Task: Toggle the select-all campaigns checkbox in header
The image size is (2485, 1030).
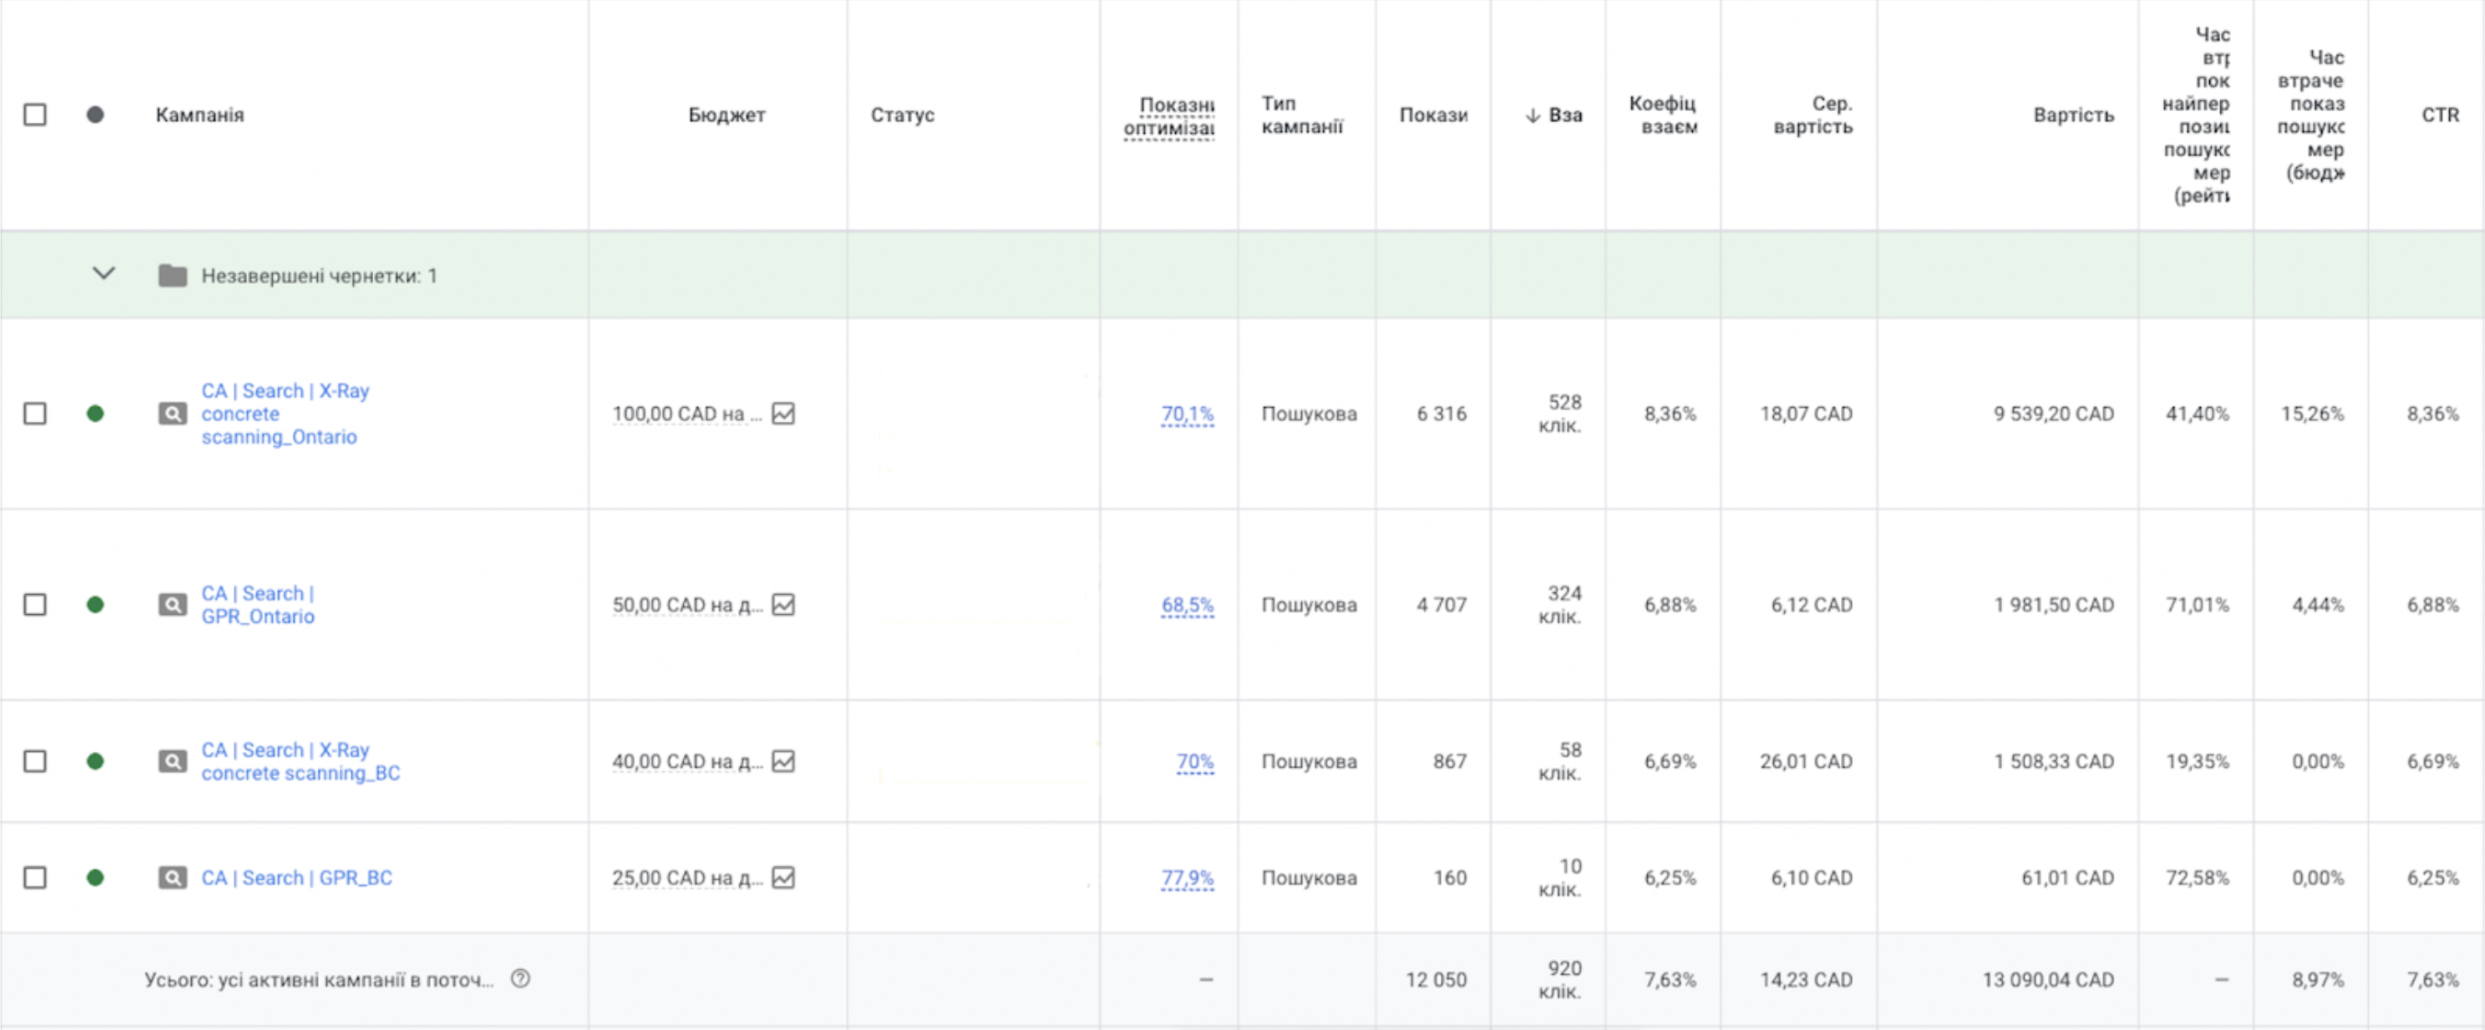Action: click(35, 114)
